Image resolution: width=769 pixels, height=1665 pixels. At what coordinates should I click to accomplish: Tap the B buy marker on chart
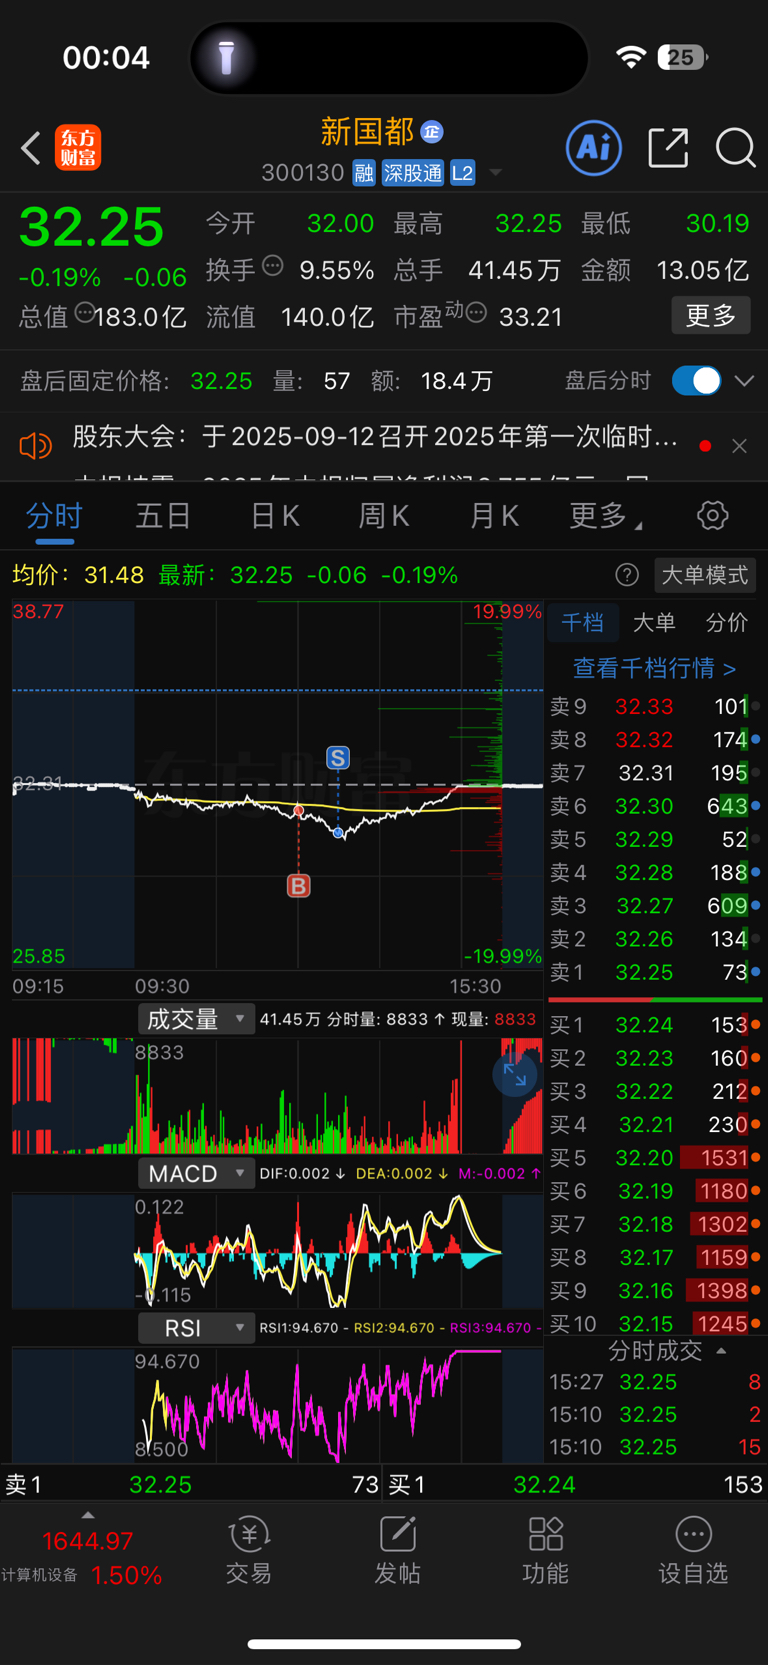pyautogui.click(x=298, y=885)
